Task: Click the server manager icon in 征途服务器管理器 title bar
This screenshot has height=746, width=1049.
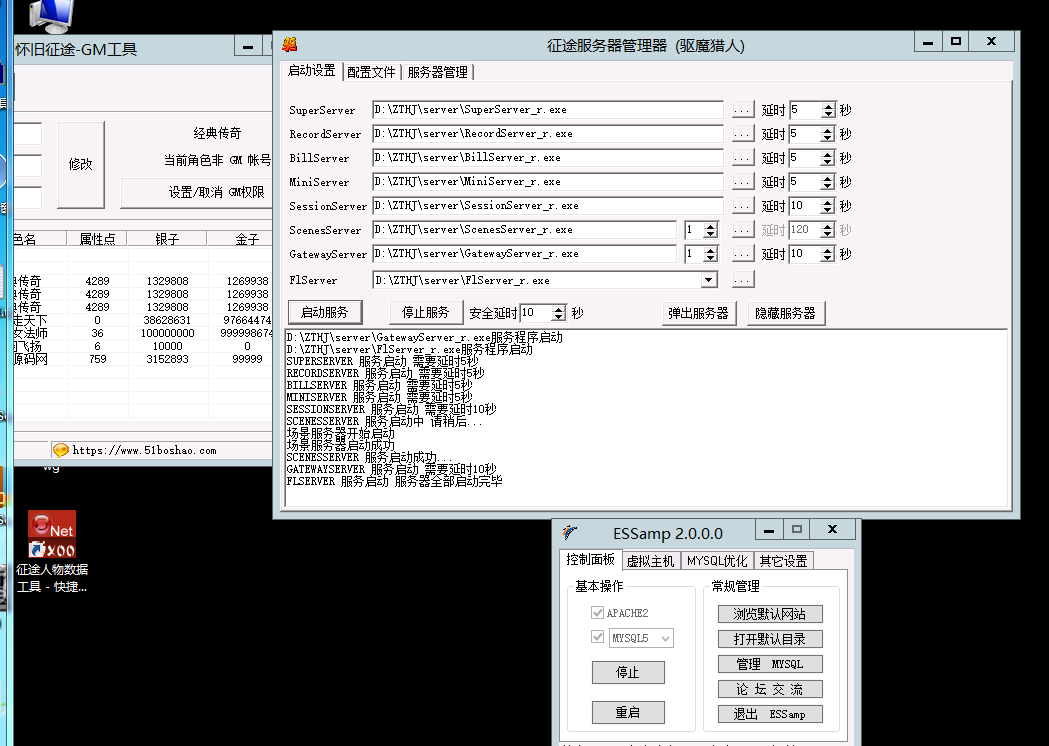Action: 289,41
